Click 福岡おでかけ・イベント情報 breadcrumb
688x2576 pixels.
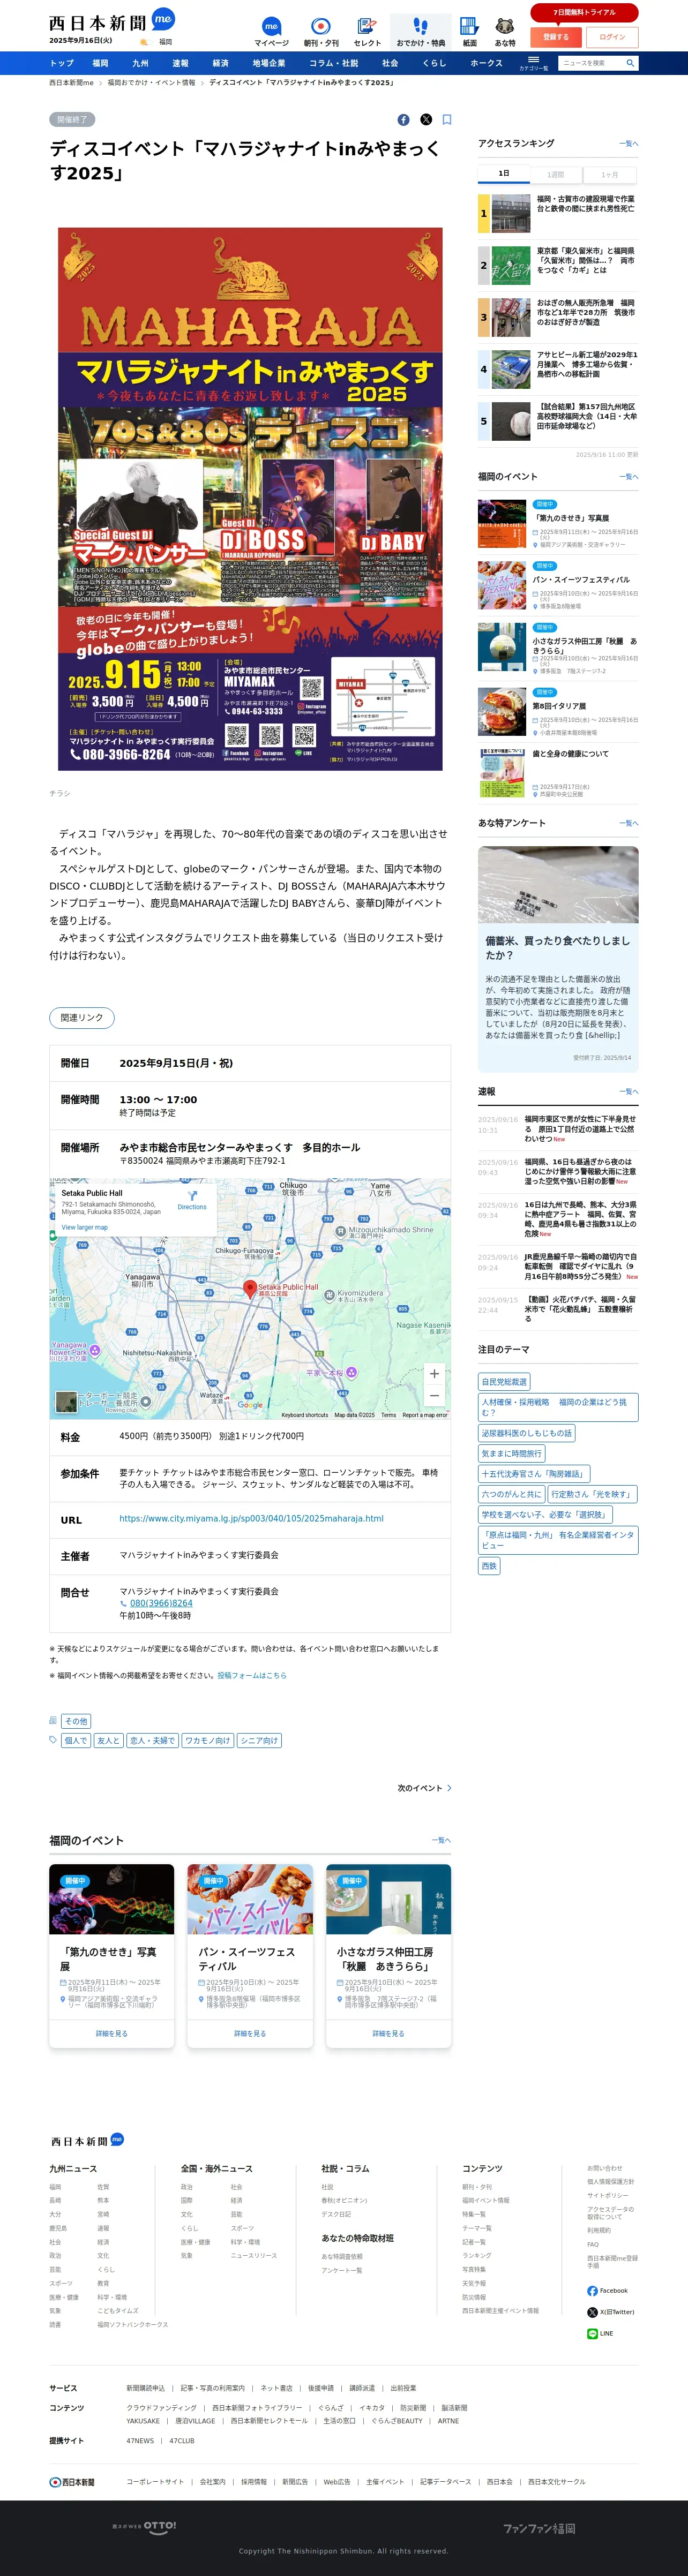(x=151, y=83)
